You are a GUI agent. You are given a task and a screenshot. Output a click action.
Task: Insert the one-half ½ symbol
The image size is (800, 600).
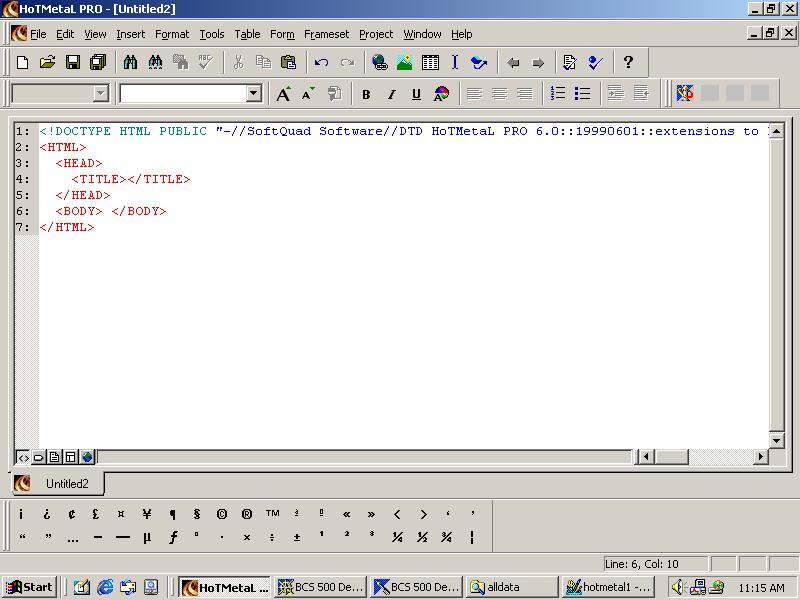point(422,537)
